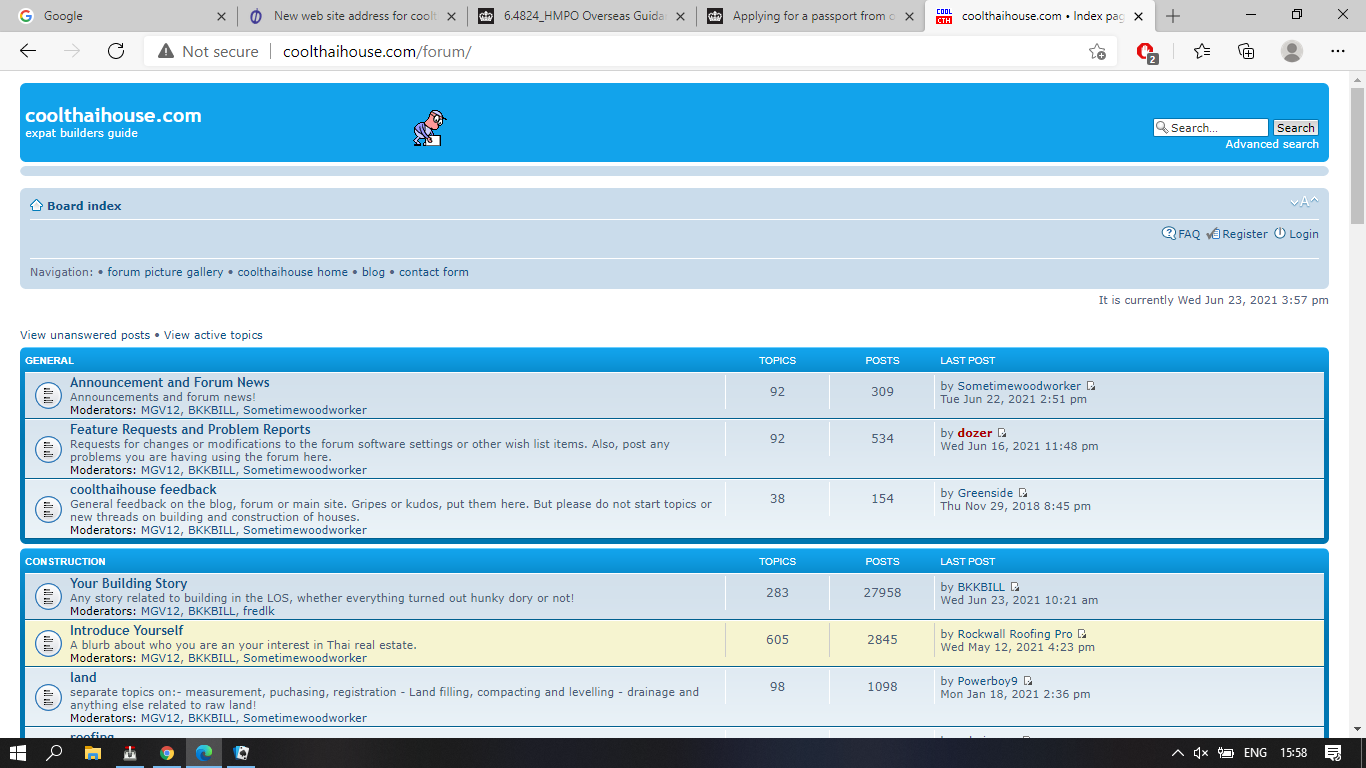The image size is (1366, 768).
Task: Open a new browser tab with plus icon
Action: [1173, 16]
